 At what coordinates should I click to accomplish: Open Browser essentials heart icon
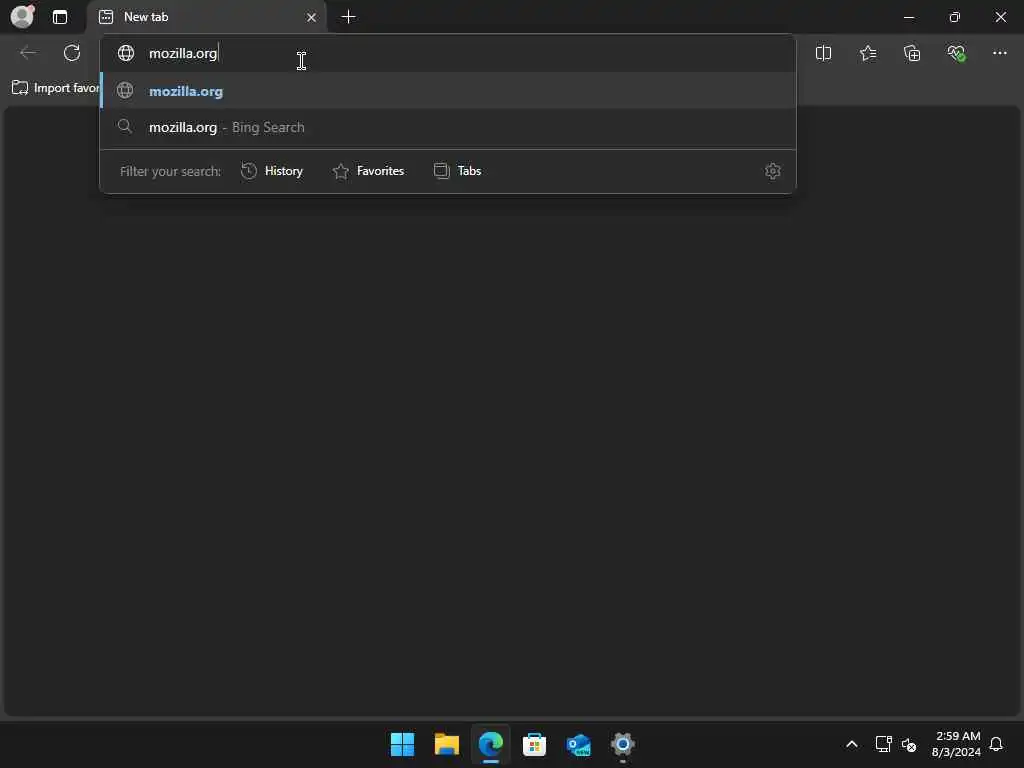click(x=957, y=53)
